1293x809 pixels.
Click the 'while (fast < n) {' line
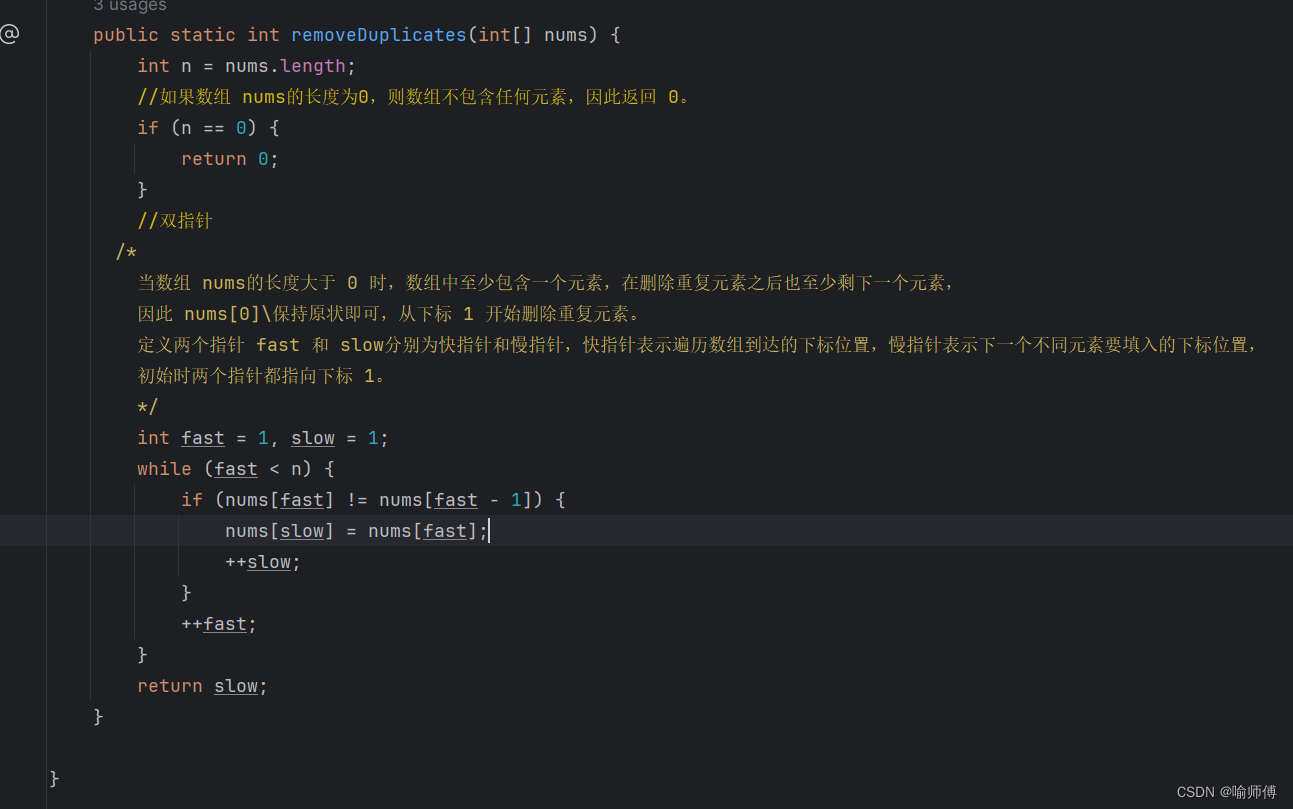(x=236, y=469)
